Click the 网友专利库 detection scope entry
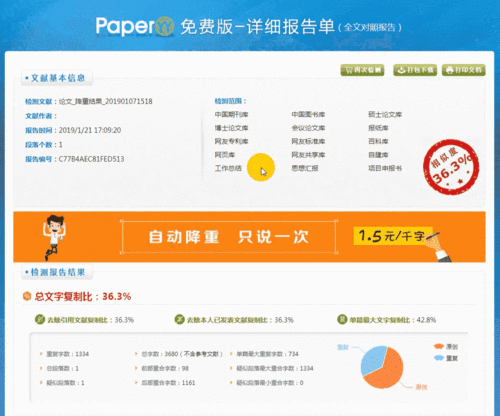The width and height of the screenshot is (500, 416). click(231, 141)
